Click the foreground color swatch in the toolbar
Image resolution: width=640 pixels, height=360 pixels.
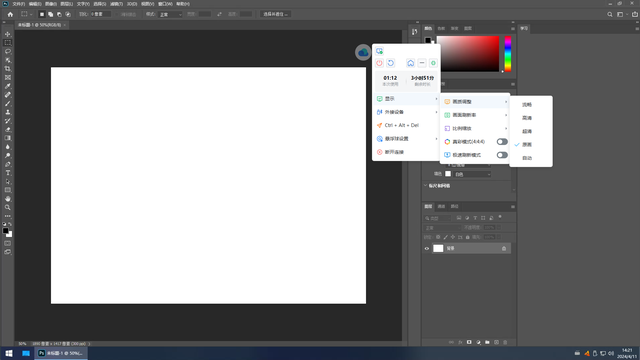point(5,231)
